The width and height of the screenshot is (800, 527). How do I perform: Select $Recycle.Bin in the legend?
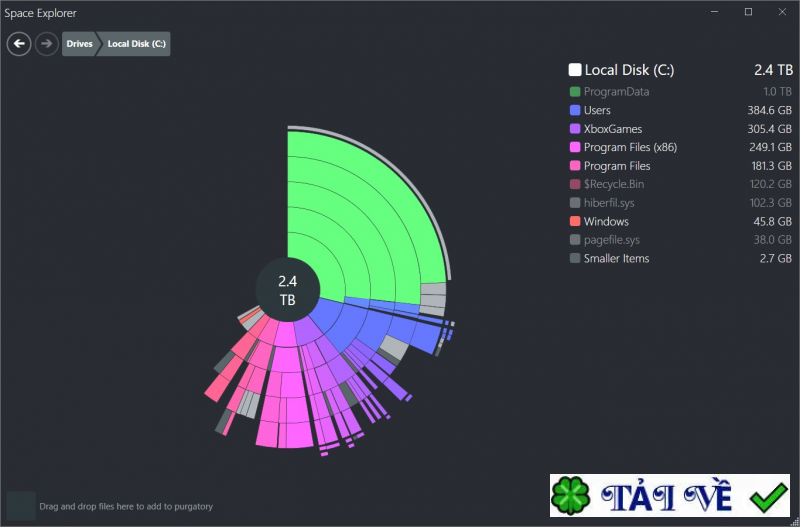614,184
